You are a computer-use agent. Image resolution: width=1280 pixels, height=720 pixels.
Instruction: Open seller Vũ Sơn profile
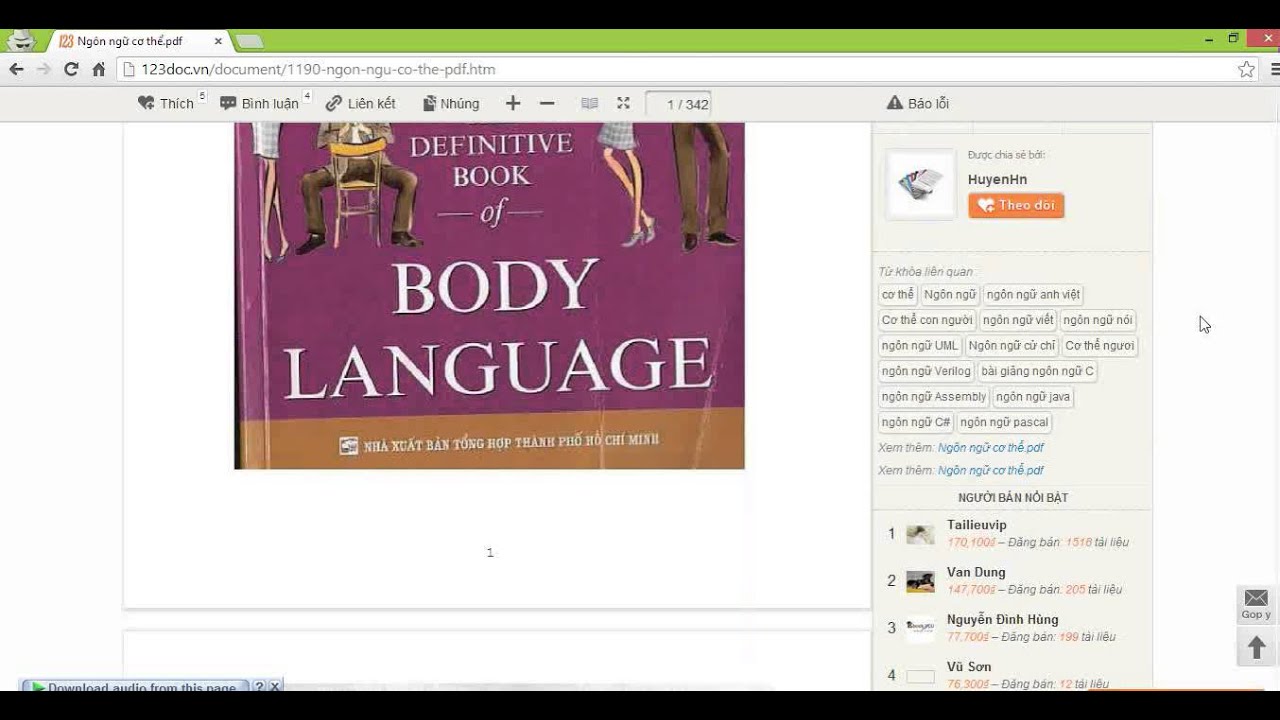pos(969,667)
